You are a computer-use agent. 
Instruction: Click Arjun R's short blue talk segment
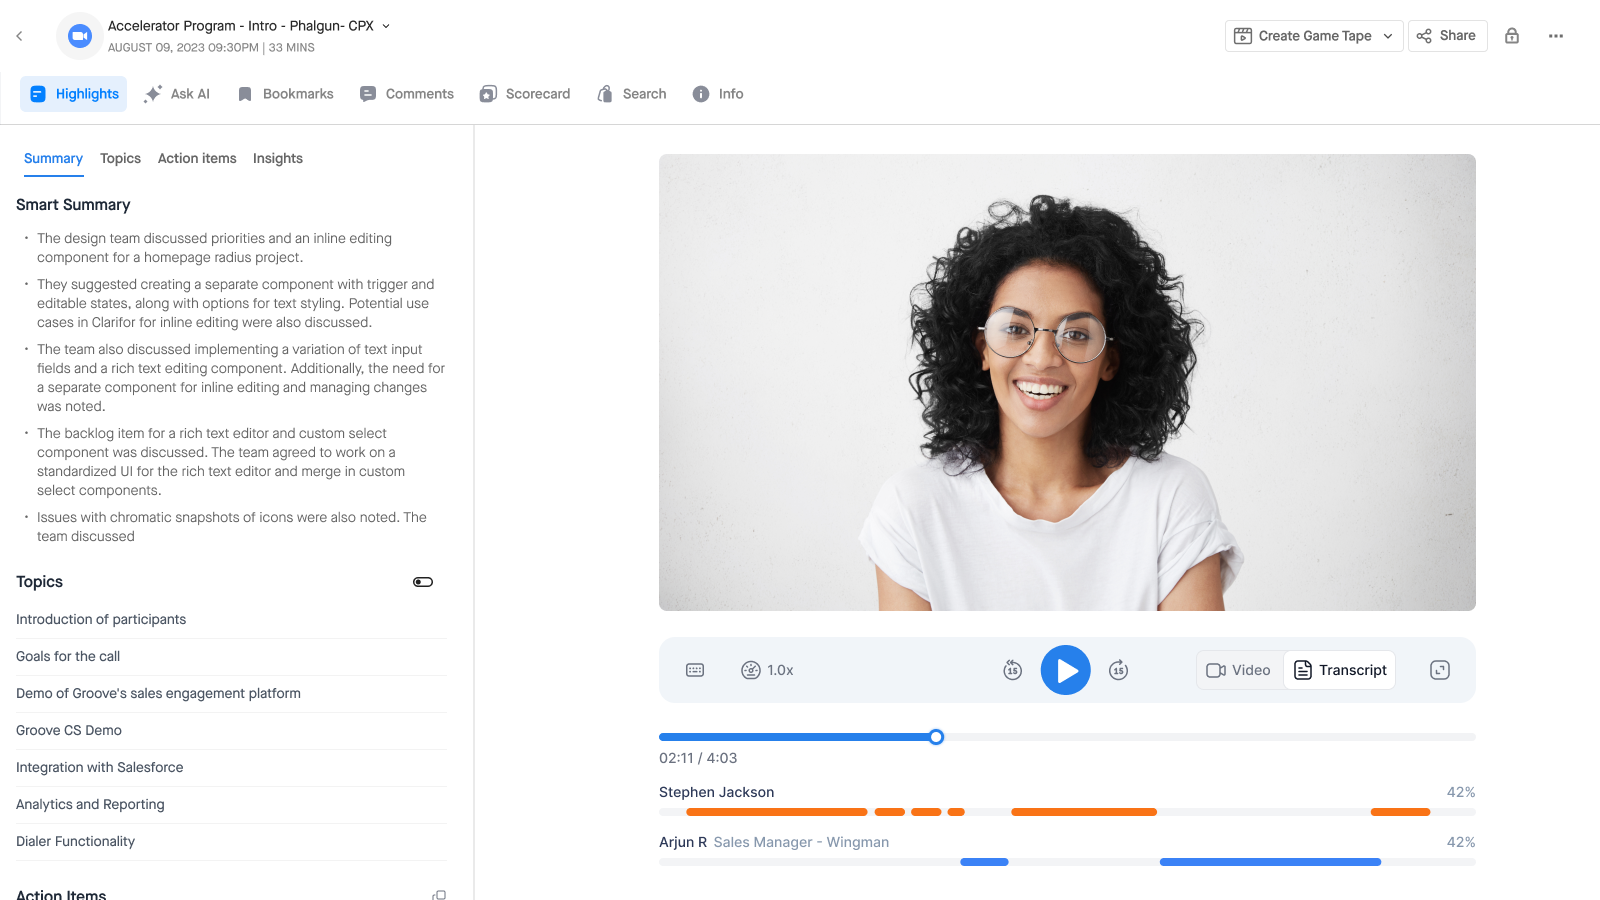coord(984,862)
